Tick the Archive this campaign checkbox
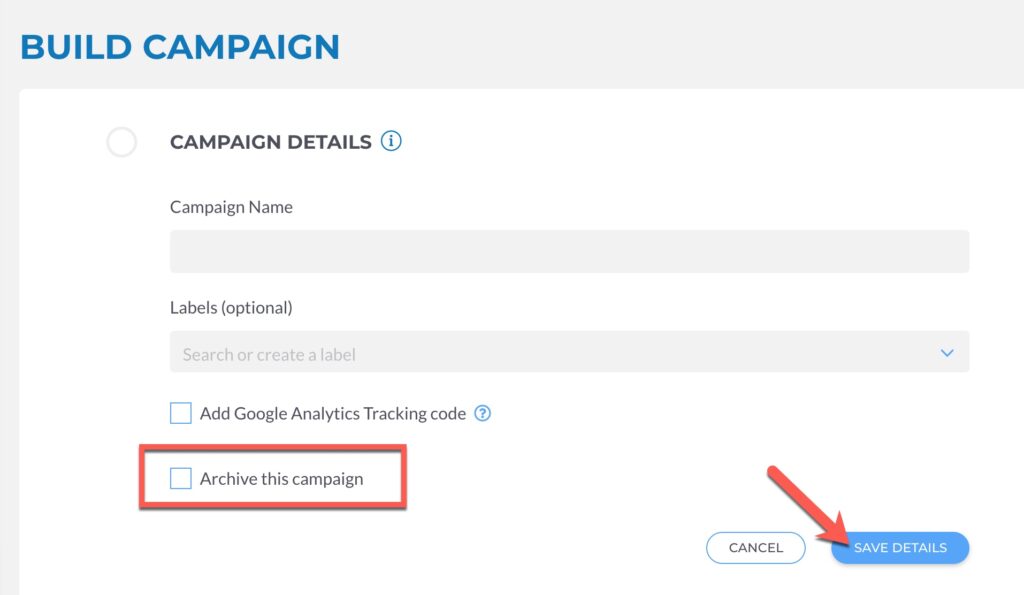Screen dimensions: 1024x595 181,478
